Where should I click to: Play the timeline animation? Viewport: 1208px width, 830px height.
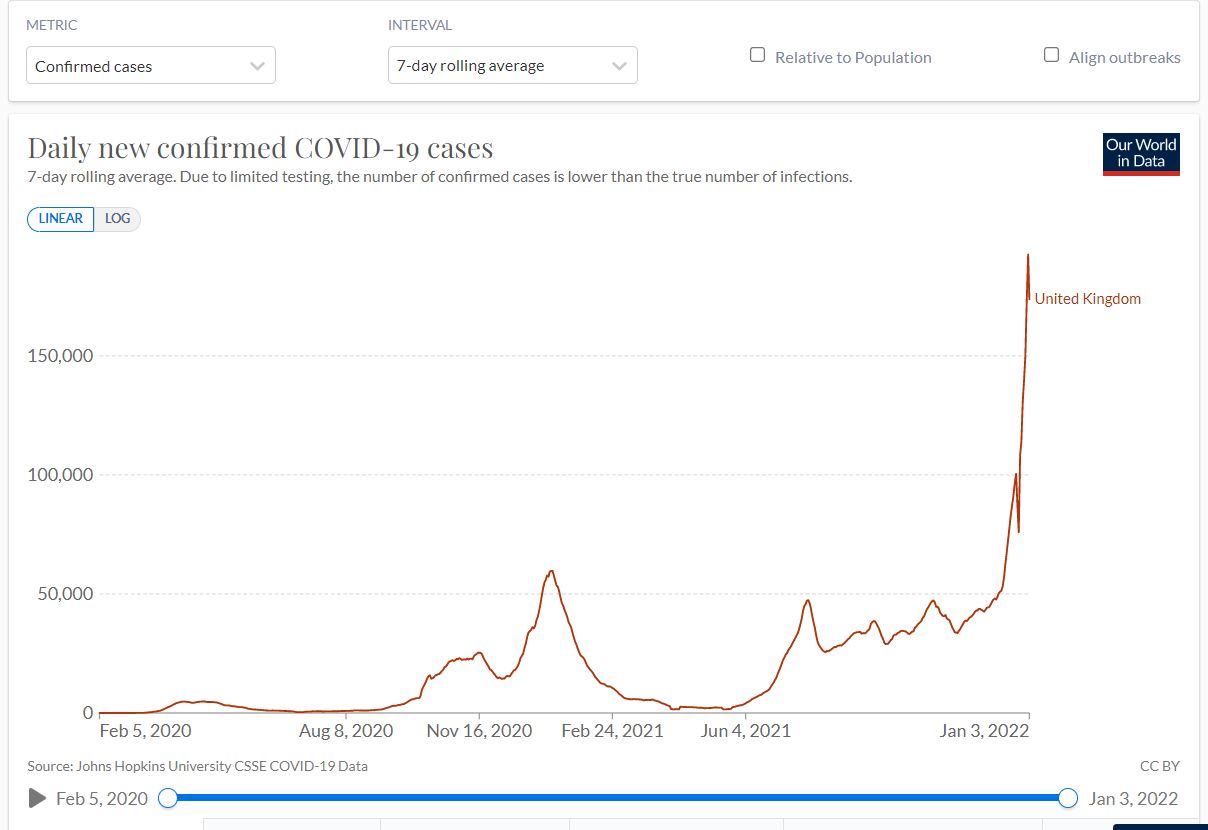coord(38,798)
